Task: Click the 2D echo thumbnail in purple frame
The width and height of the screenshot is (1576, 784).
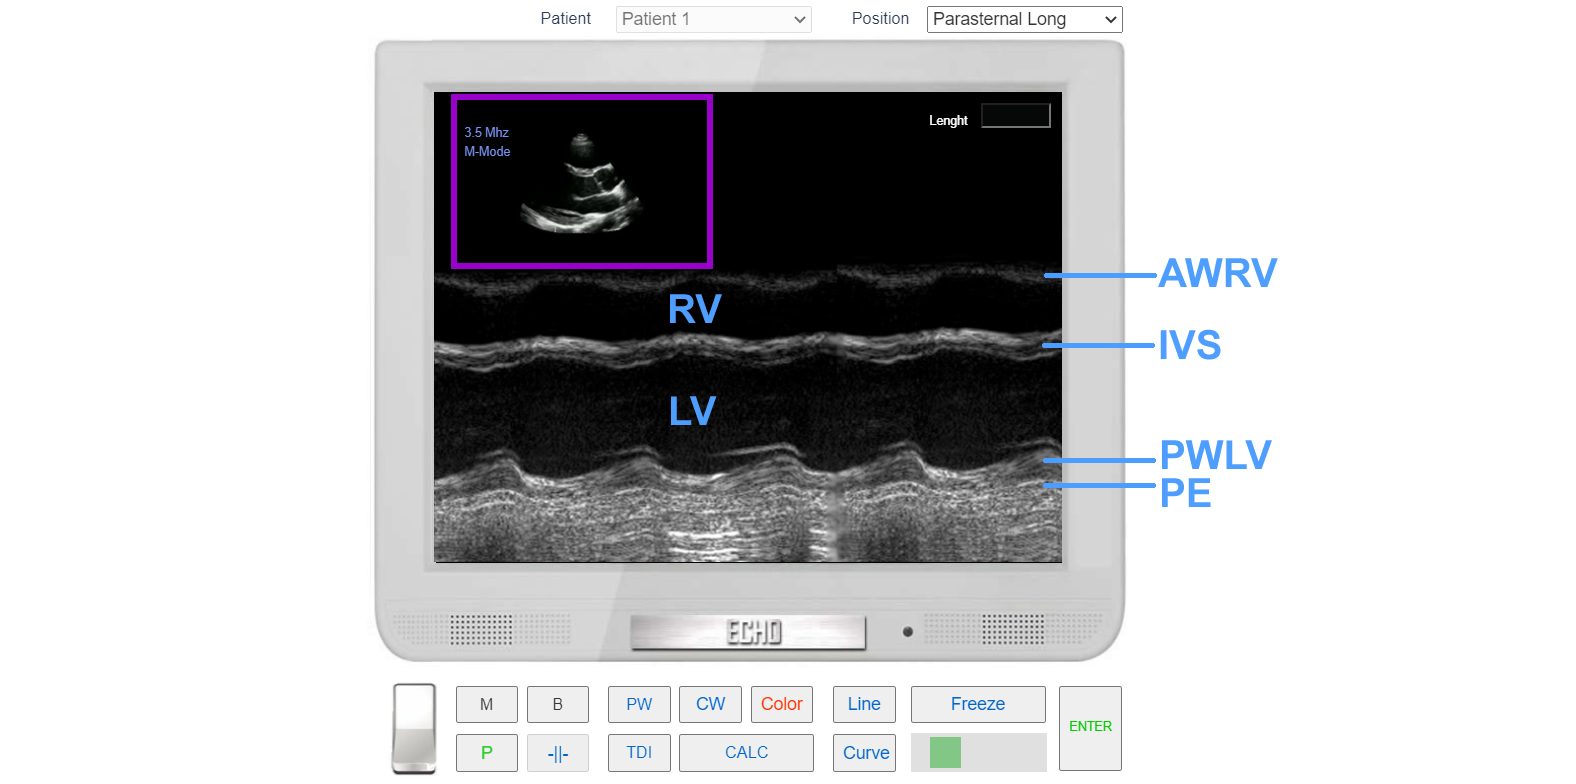Action: click(x=582, y=181)
